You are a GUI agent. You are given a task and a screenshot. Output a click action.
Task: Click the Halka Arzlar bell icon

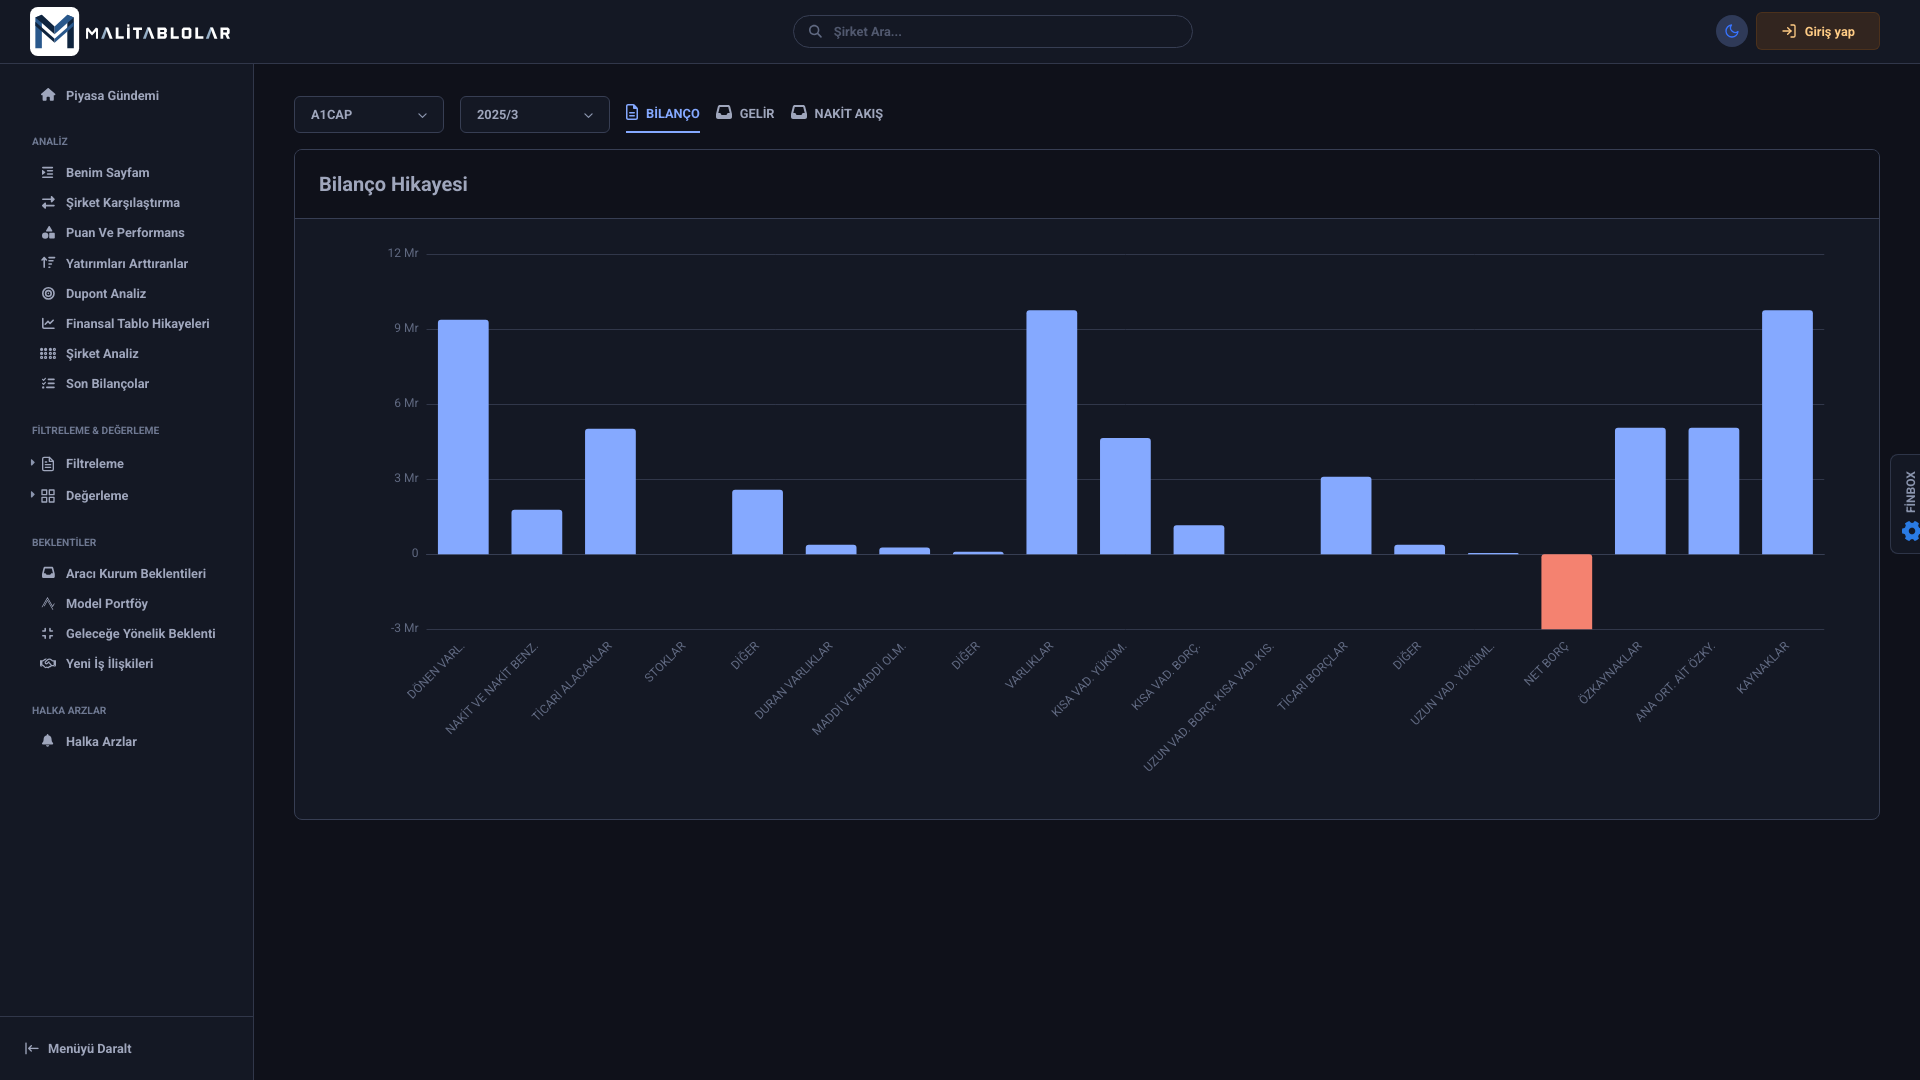[48, 741]
